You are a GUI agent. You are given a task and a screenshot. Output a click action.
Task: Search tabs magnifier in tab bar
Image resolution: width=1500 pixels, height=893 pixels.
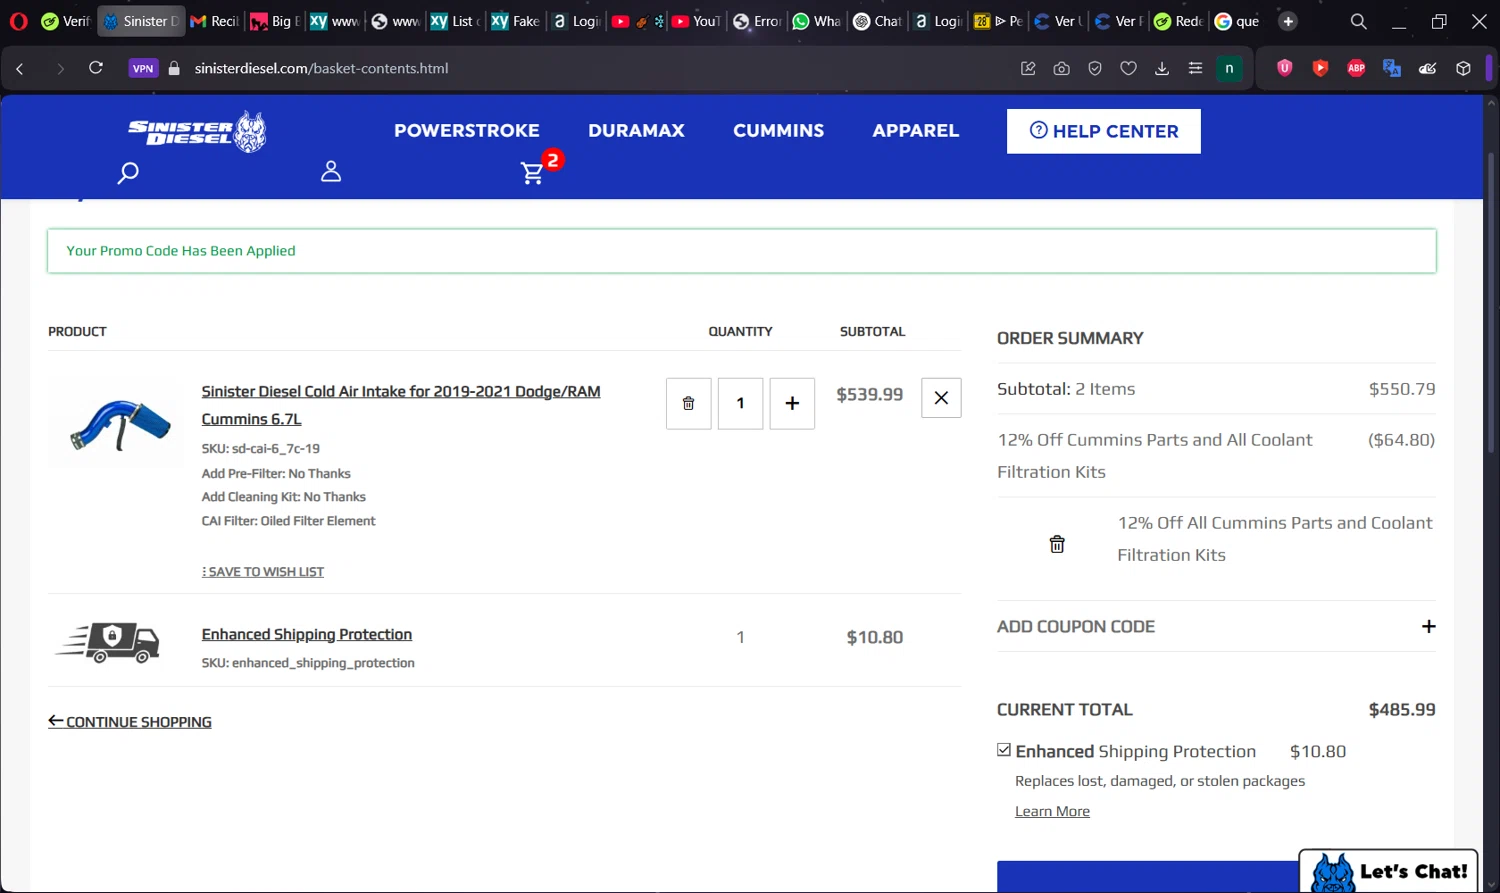(x=1358, y=21)
